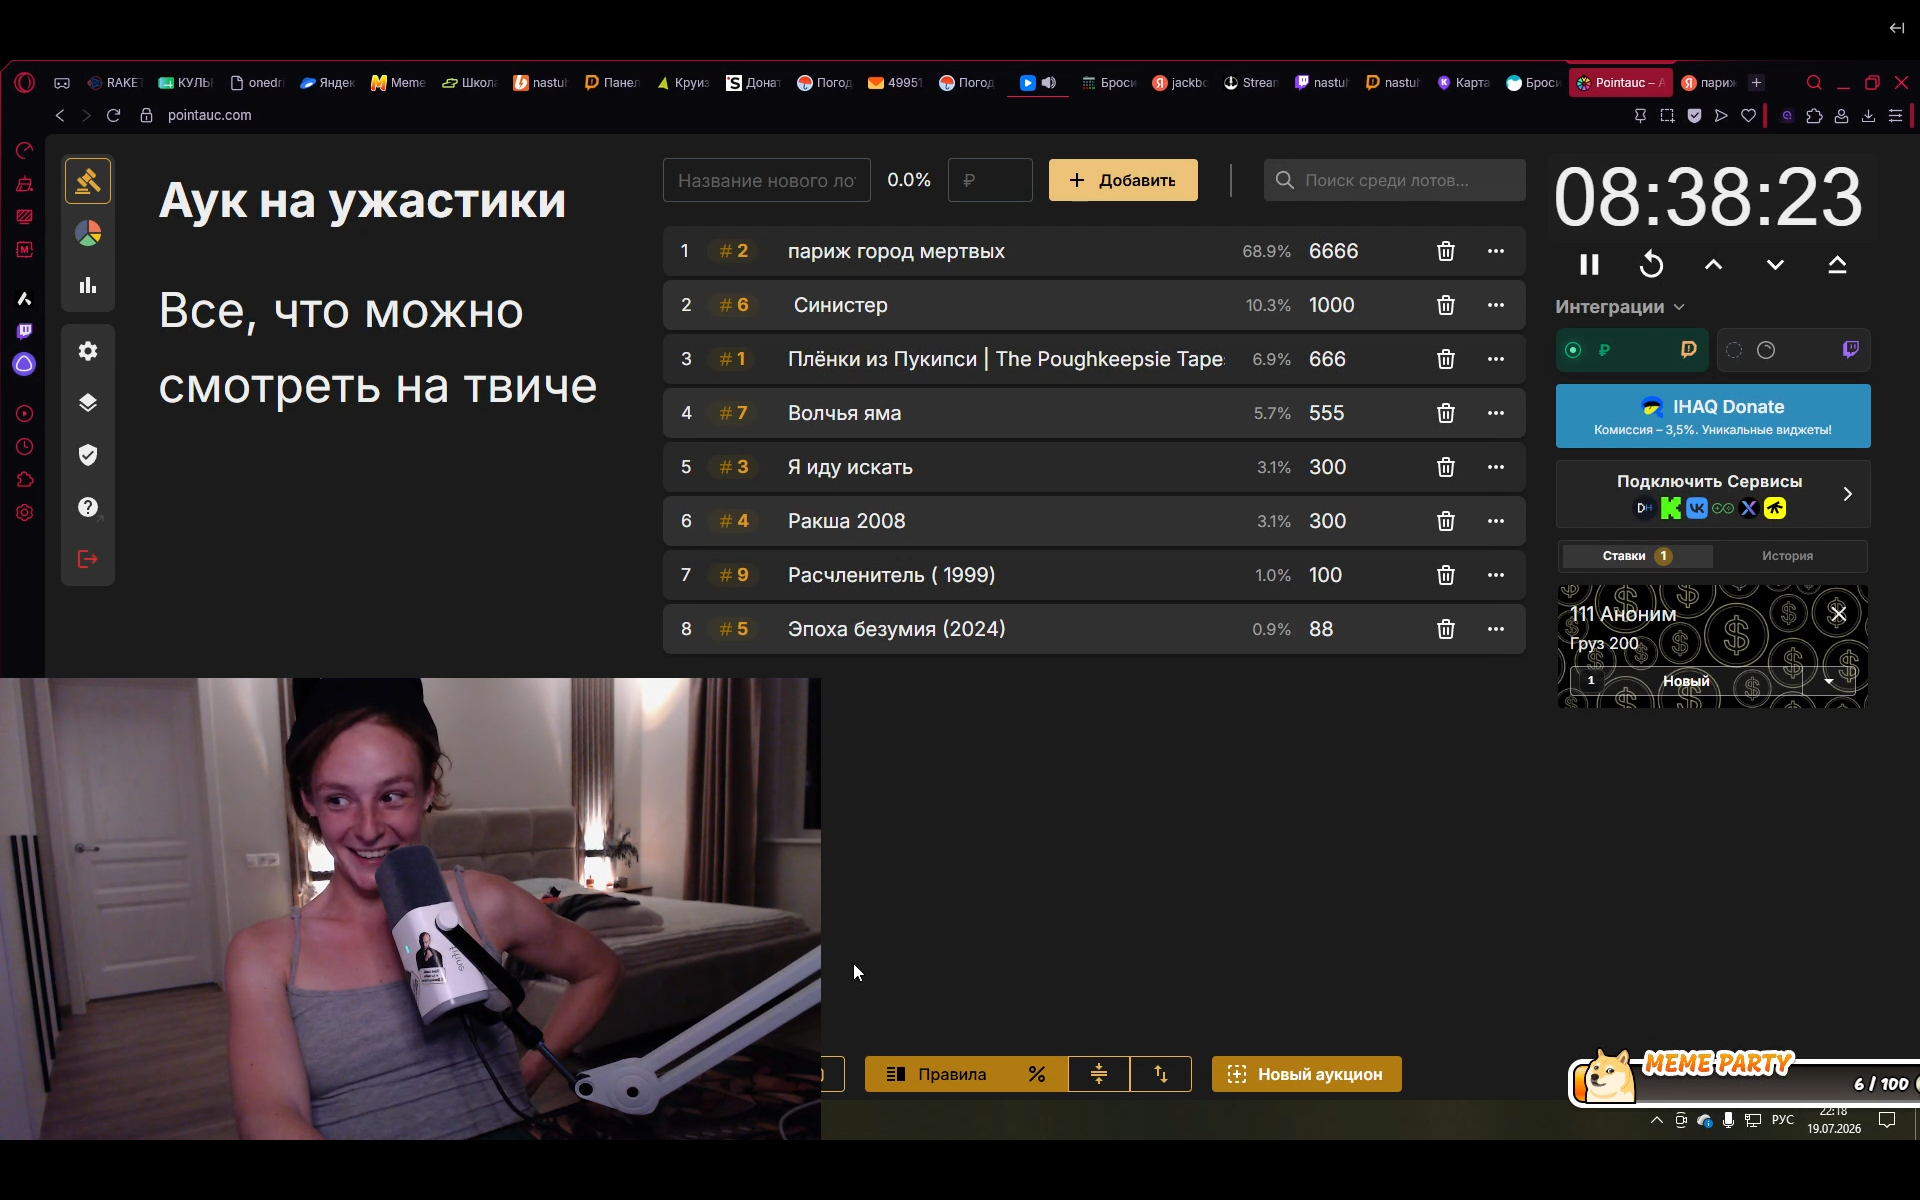The height and width of the screenshot is (1200, 1920).
Task: Show hidden system tray icons
Action: pyautogui.click(x=1657, y=1120)
